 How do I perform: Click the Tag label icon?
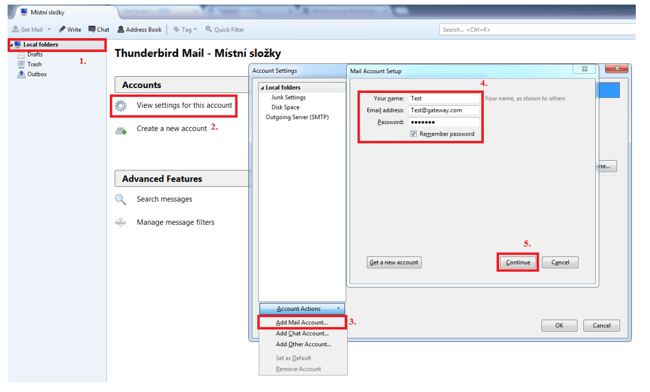click(x=176, y=29)
